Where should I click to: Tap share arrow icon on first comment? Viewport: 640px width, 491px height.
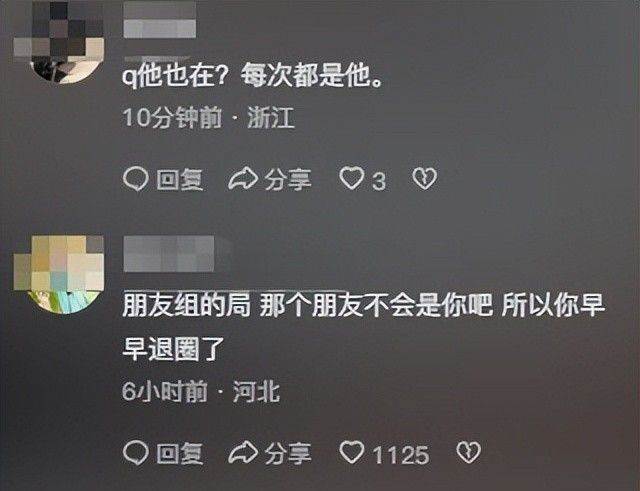click(243, 179)
